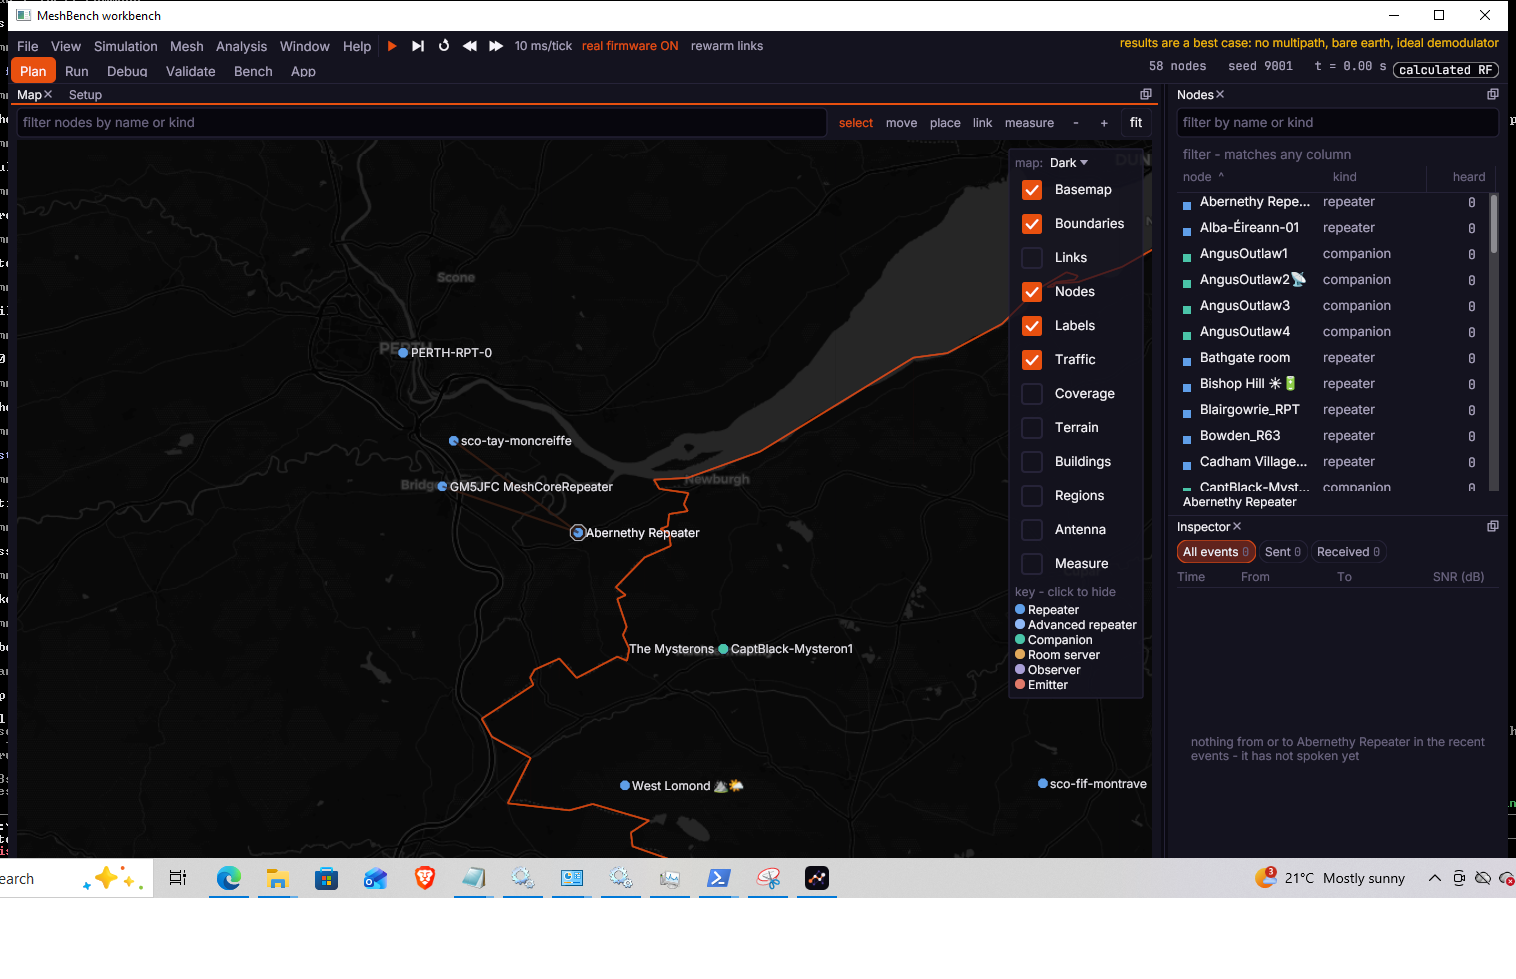Viewport: 1516px width, 979px height.
Task: Step the simulation forward one tick
Action: click(418, 46)
